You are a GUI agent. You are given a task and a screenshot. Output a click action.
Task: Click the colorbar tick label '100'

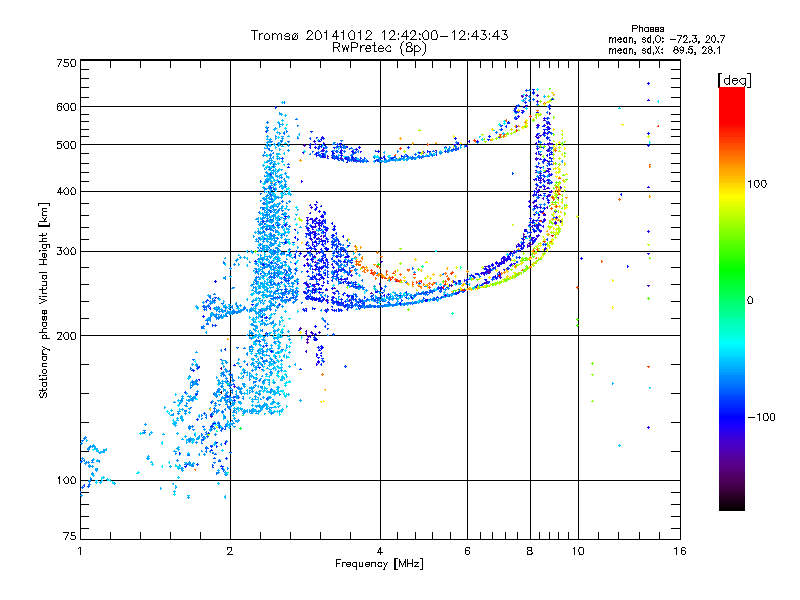coord(757,184)
